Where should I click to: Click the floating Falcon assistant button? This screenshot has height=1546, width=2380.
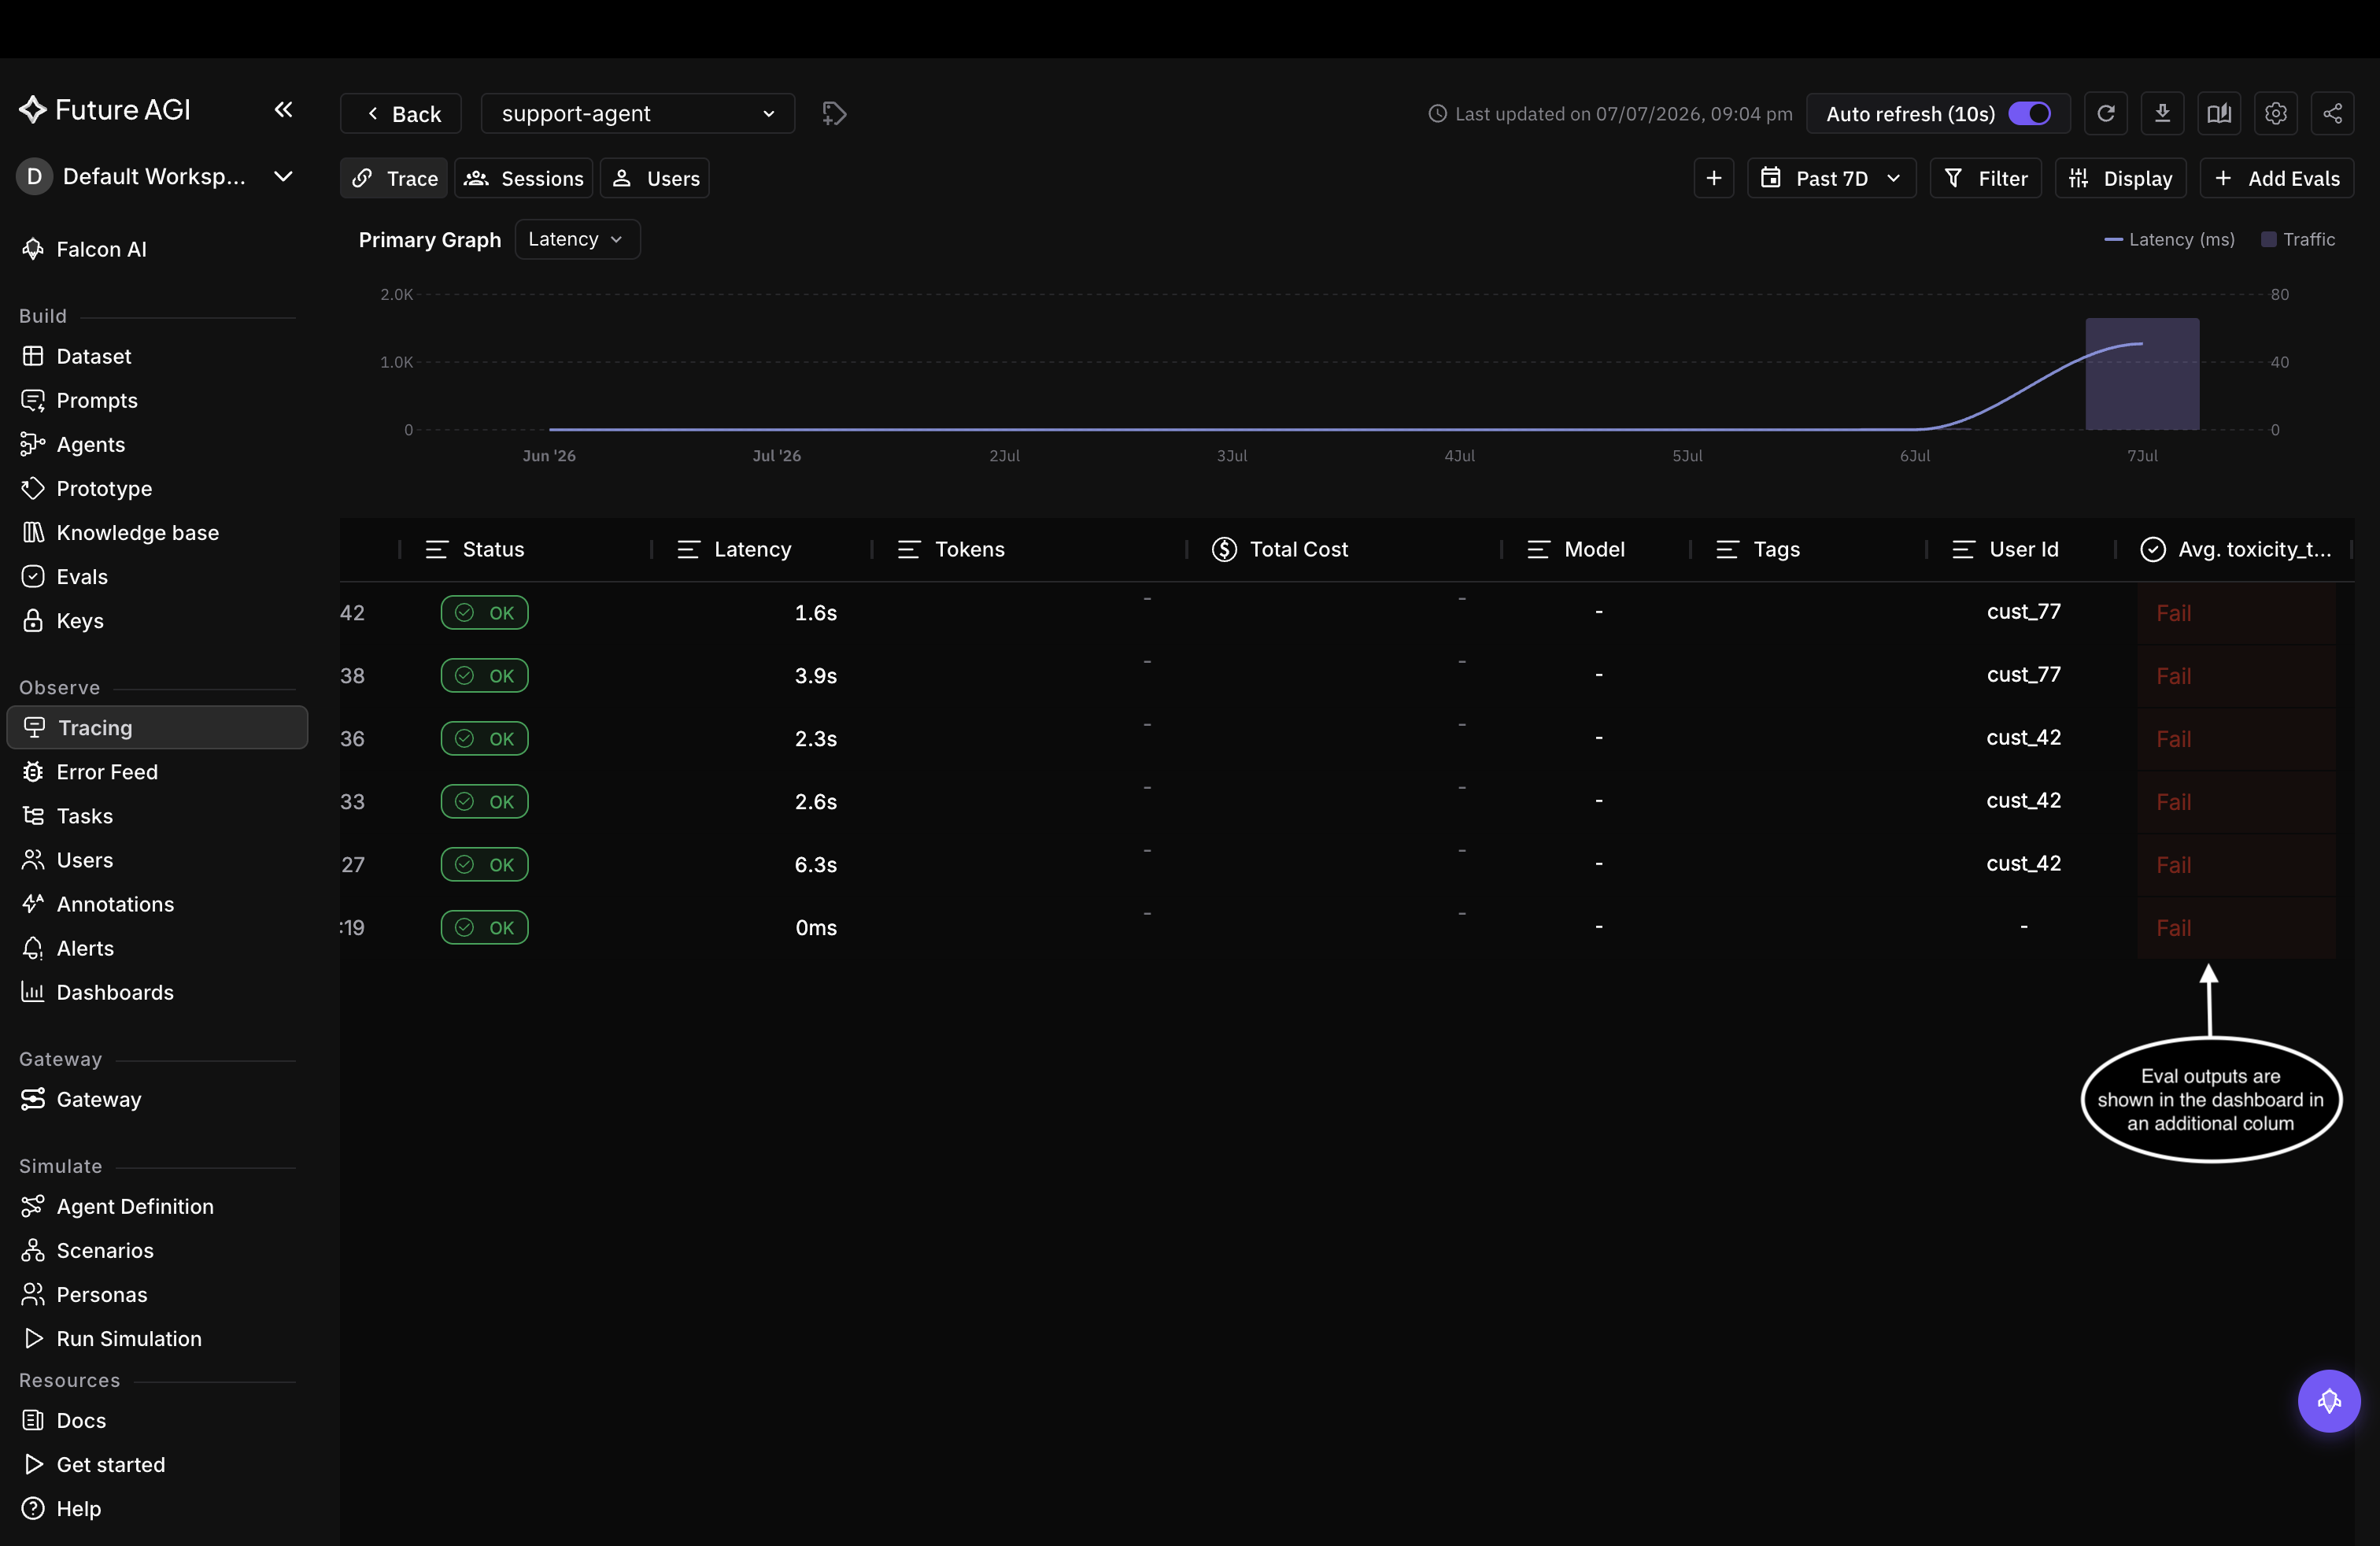pos(2329,1401)
